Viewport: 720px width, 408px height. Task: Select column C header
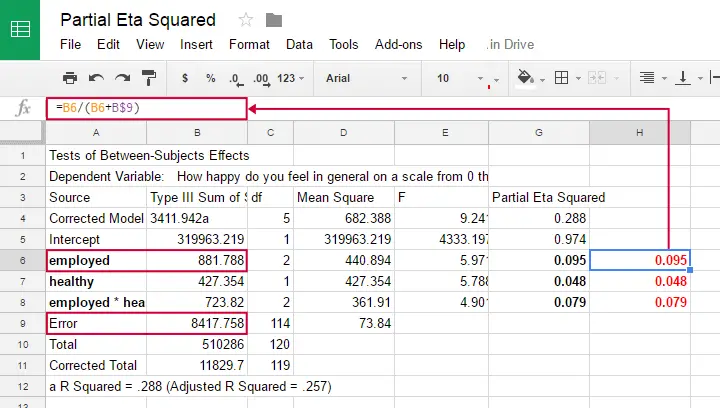coord(270,133)
